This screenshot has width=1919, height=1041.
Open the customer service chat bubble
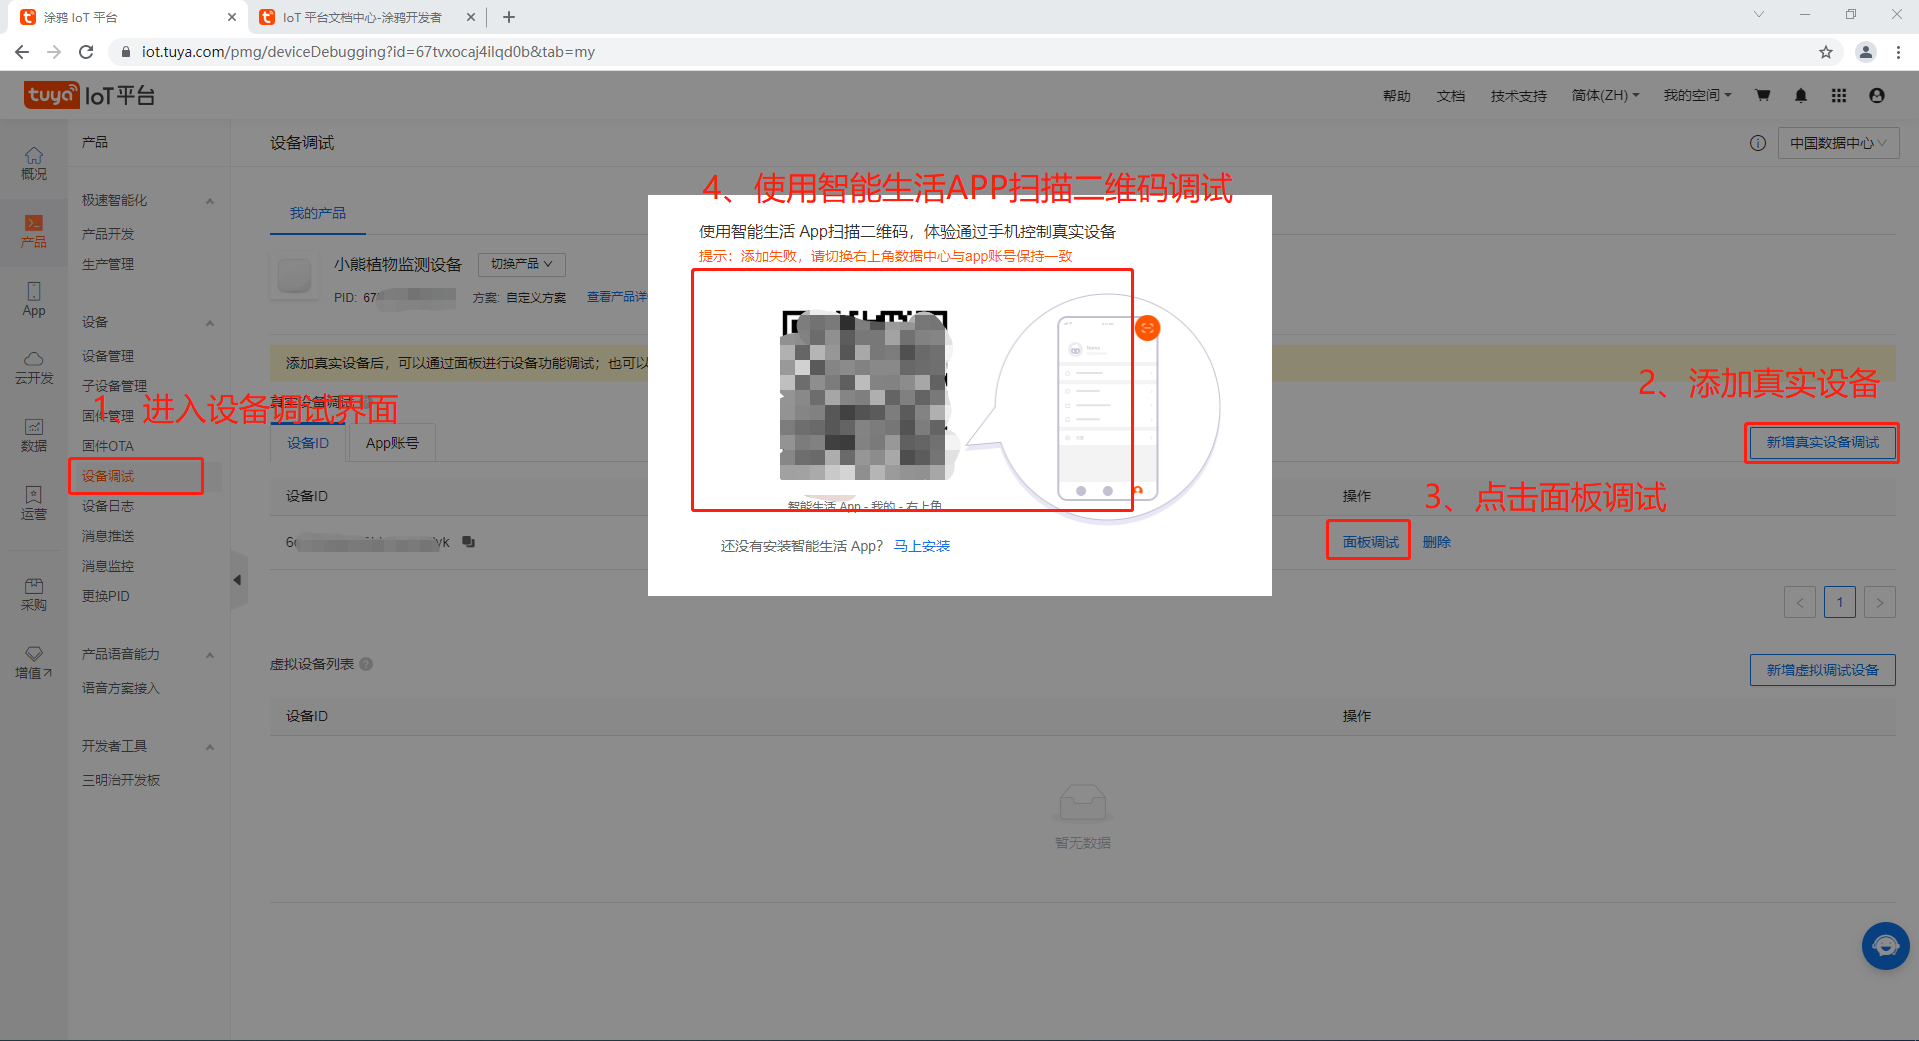pyautogui.click(x=1885, y=945)
